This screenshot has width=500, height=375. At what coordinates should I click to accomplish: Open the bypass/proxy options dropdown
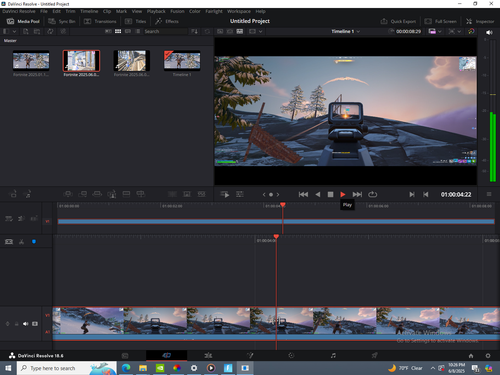pos(459,31)
